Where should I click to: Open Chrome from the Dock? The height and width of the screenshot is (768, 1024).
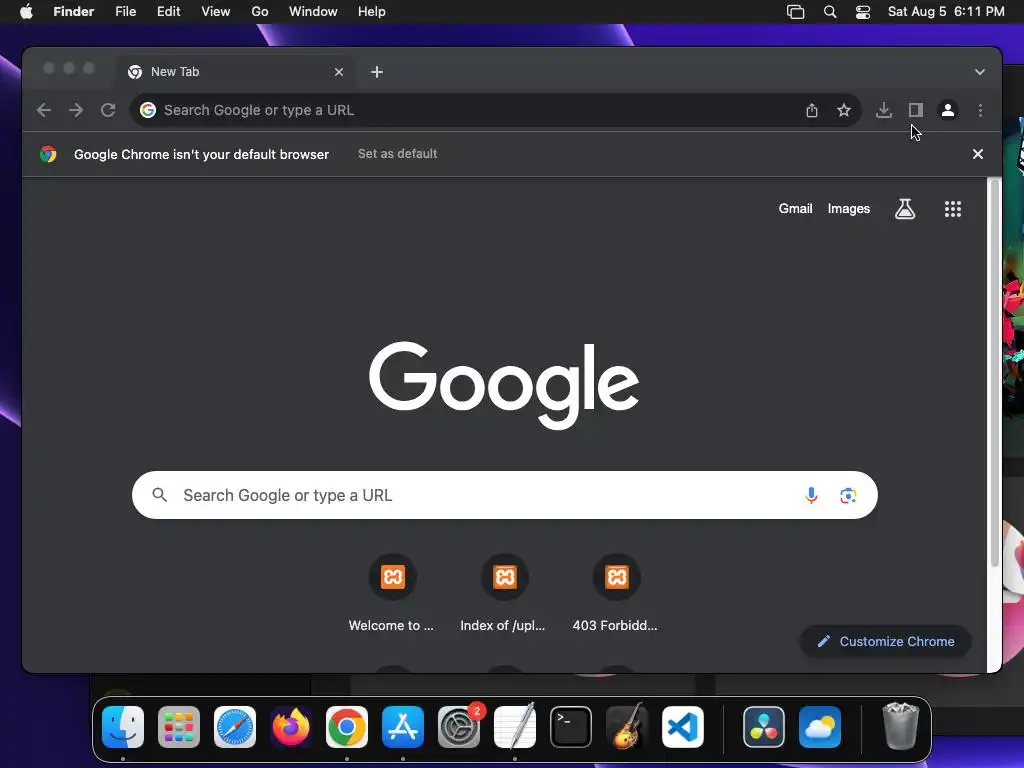coord(347,727)
